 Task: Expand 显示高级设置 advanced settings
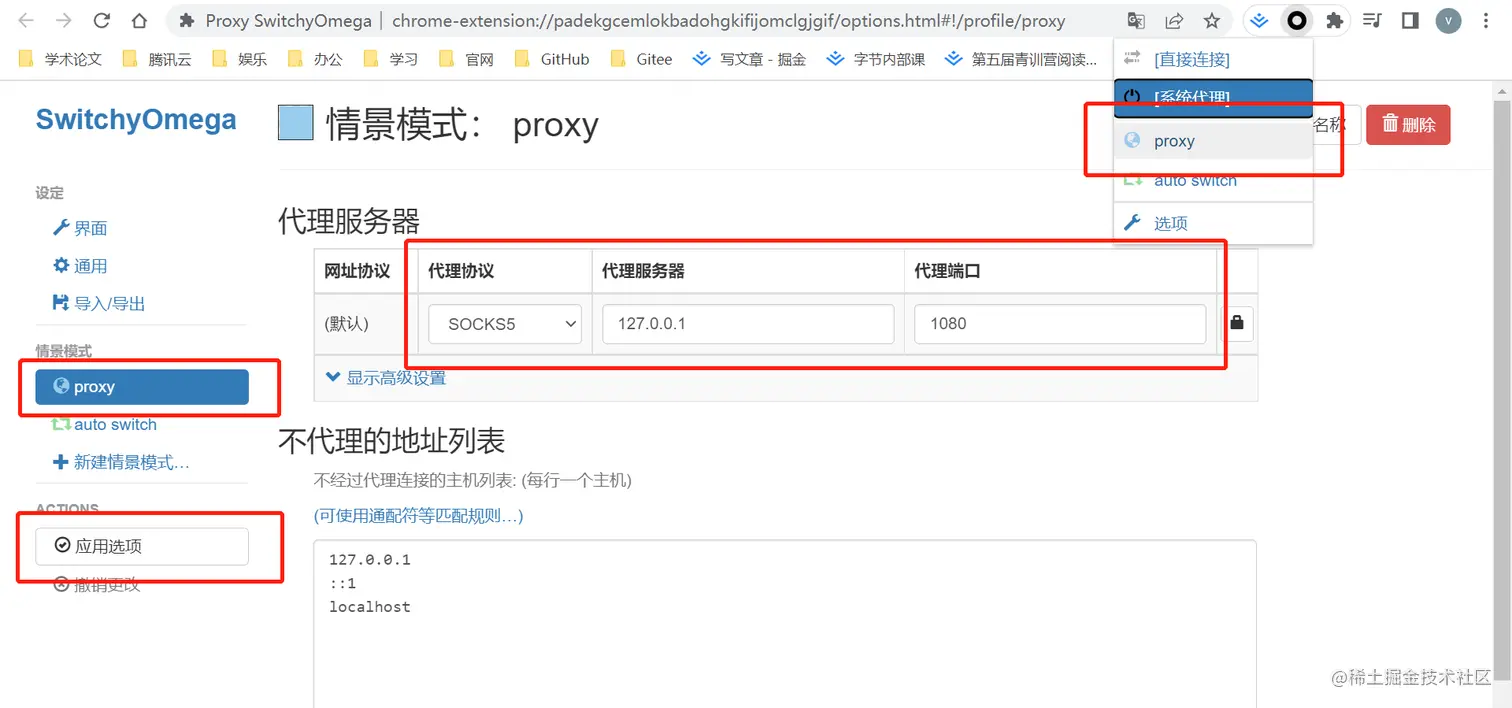(x=386, y=378)
